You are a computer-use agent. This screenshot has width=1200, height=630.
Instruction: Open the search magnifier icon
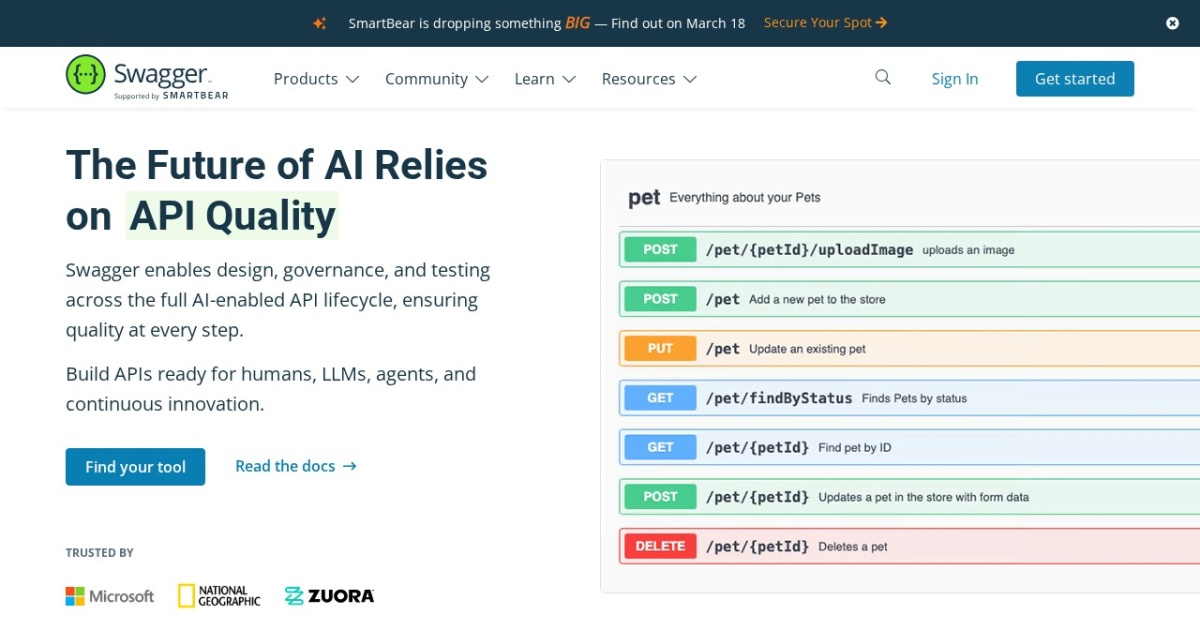tap(883, 78)
